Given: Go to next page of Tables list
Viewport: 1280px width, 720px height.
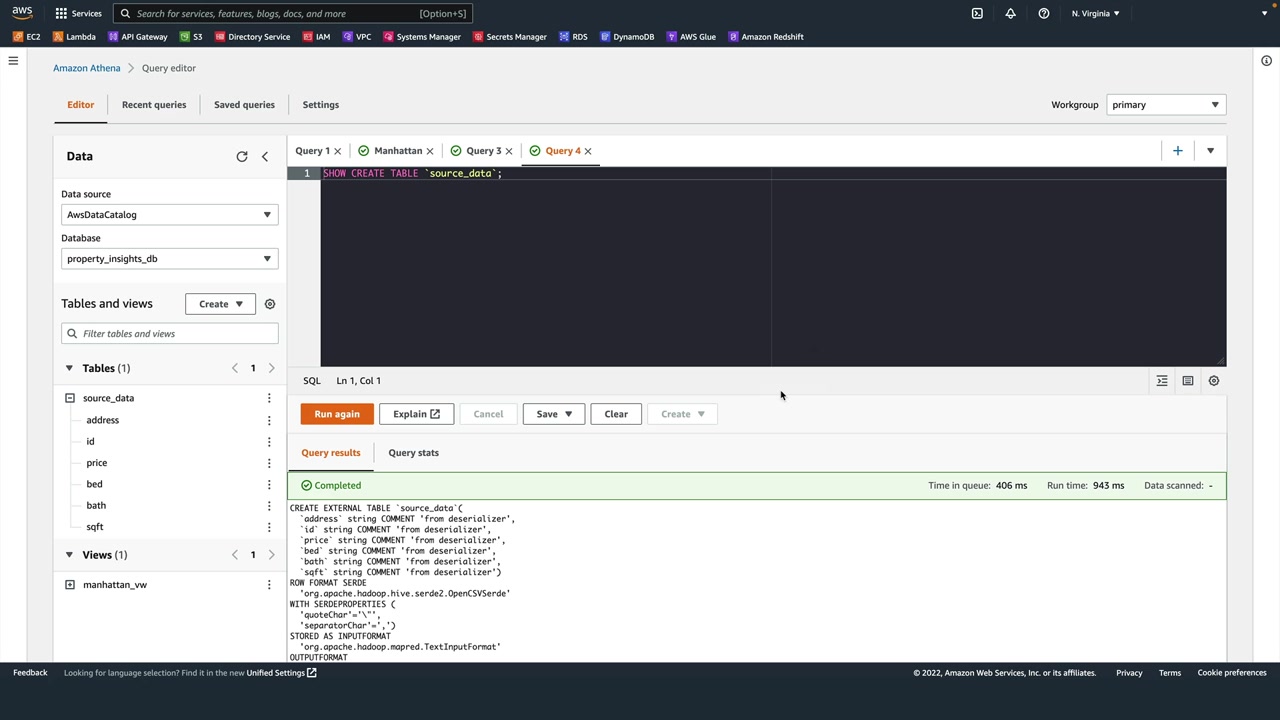Looking at the screenshot, I should click(x=271, y=368).
